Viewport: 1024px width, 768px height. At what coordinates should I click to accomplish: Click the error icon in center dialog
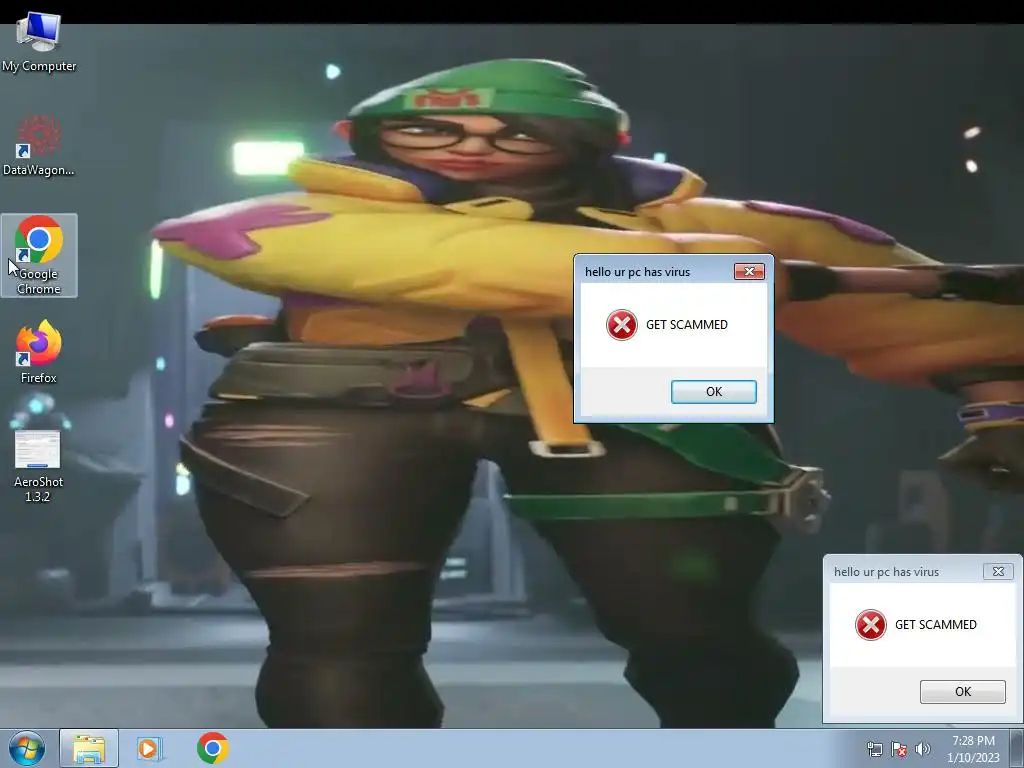[x=622, y=325]
